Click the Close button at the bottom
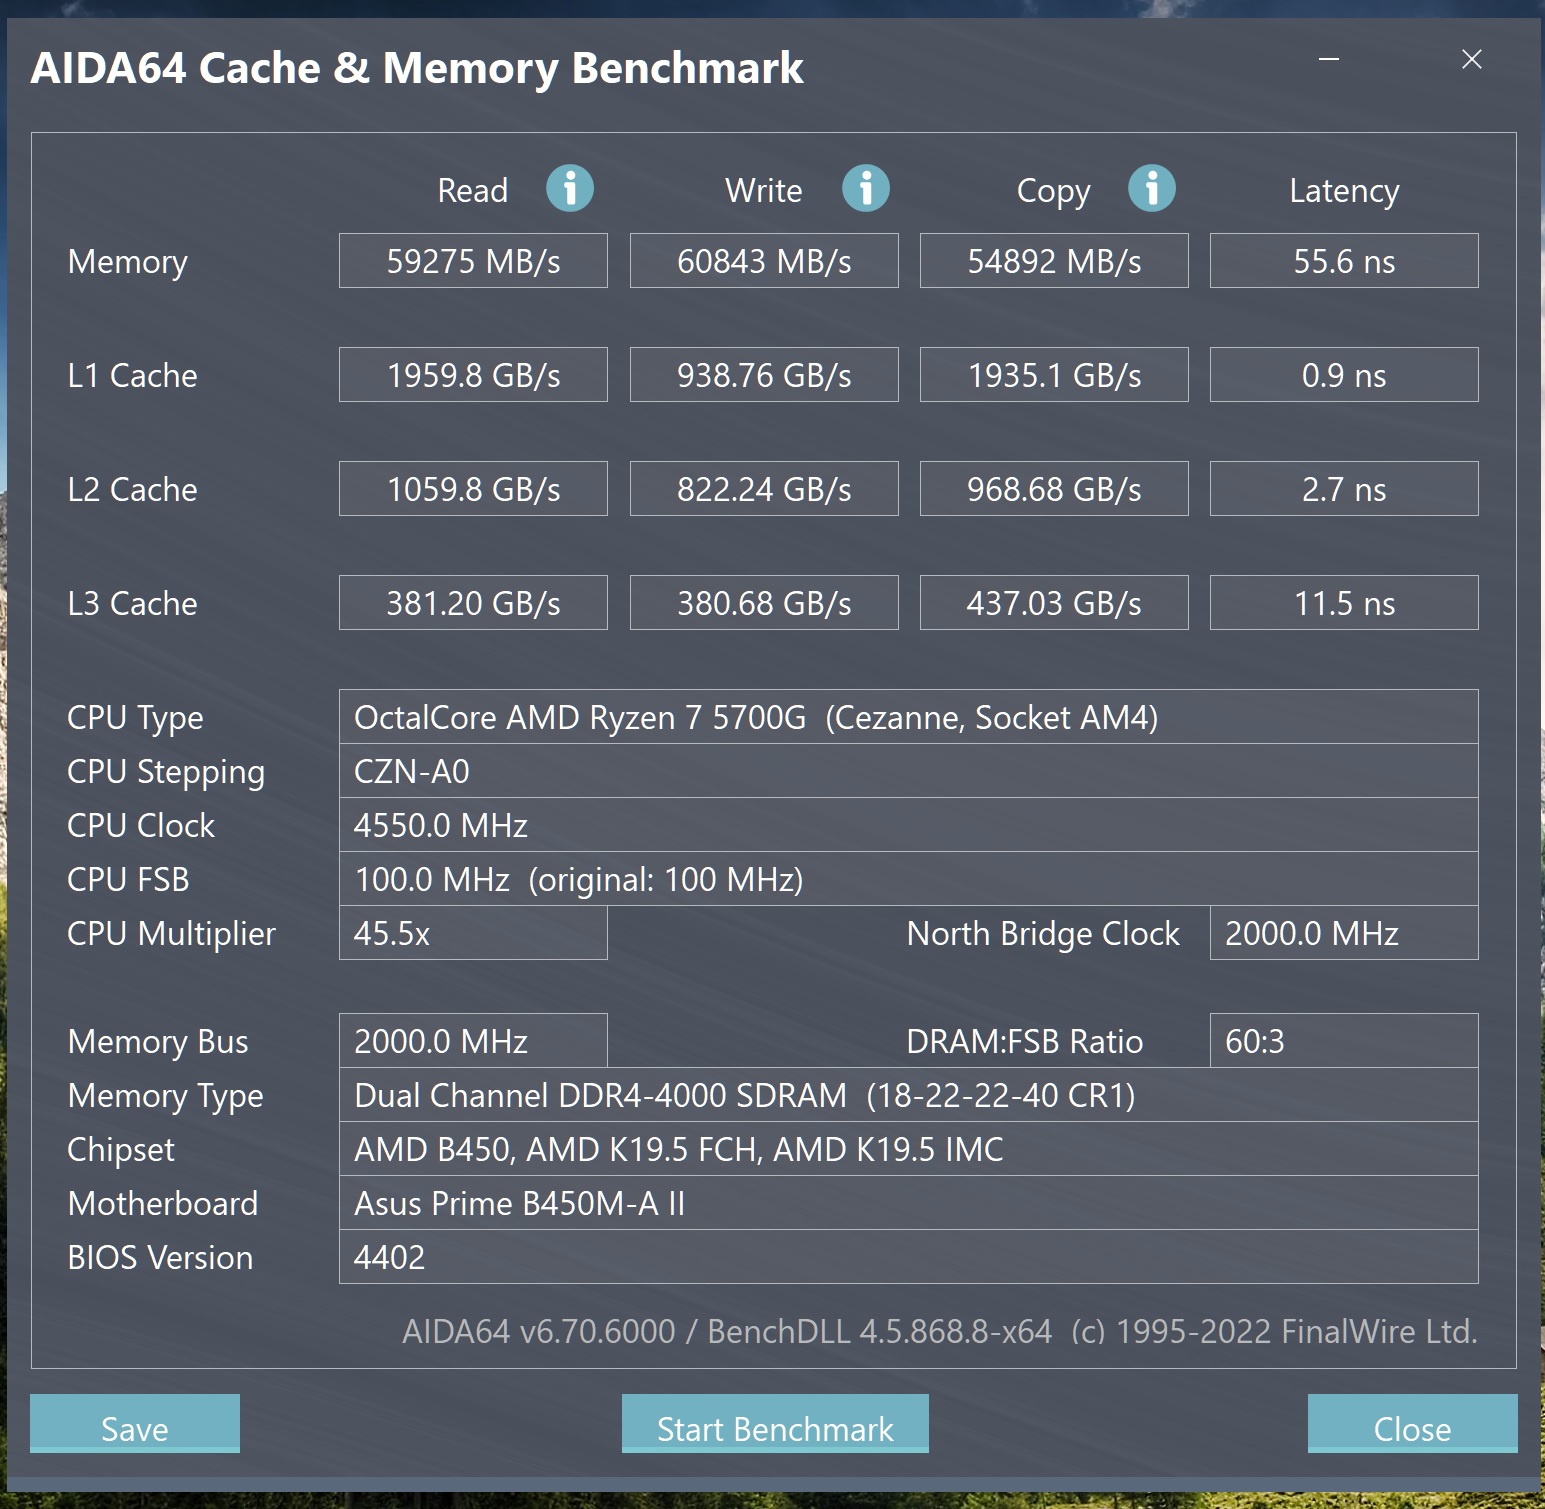Screen dimensions: 1545x1509 (1412, 1423)
